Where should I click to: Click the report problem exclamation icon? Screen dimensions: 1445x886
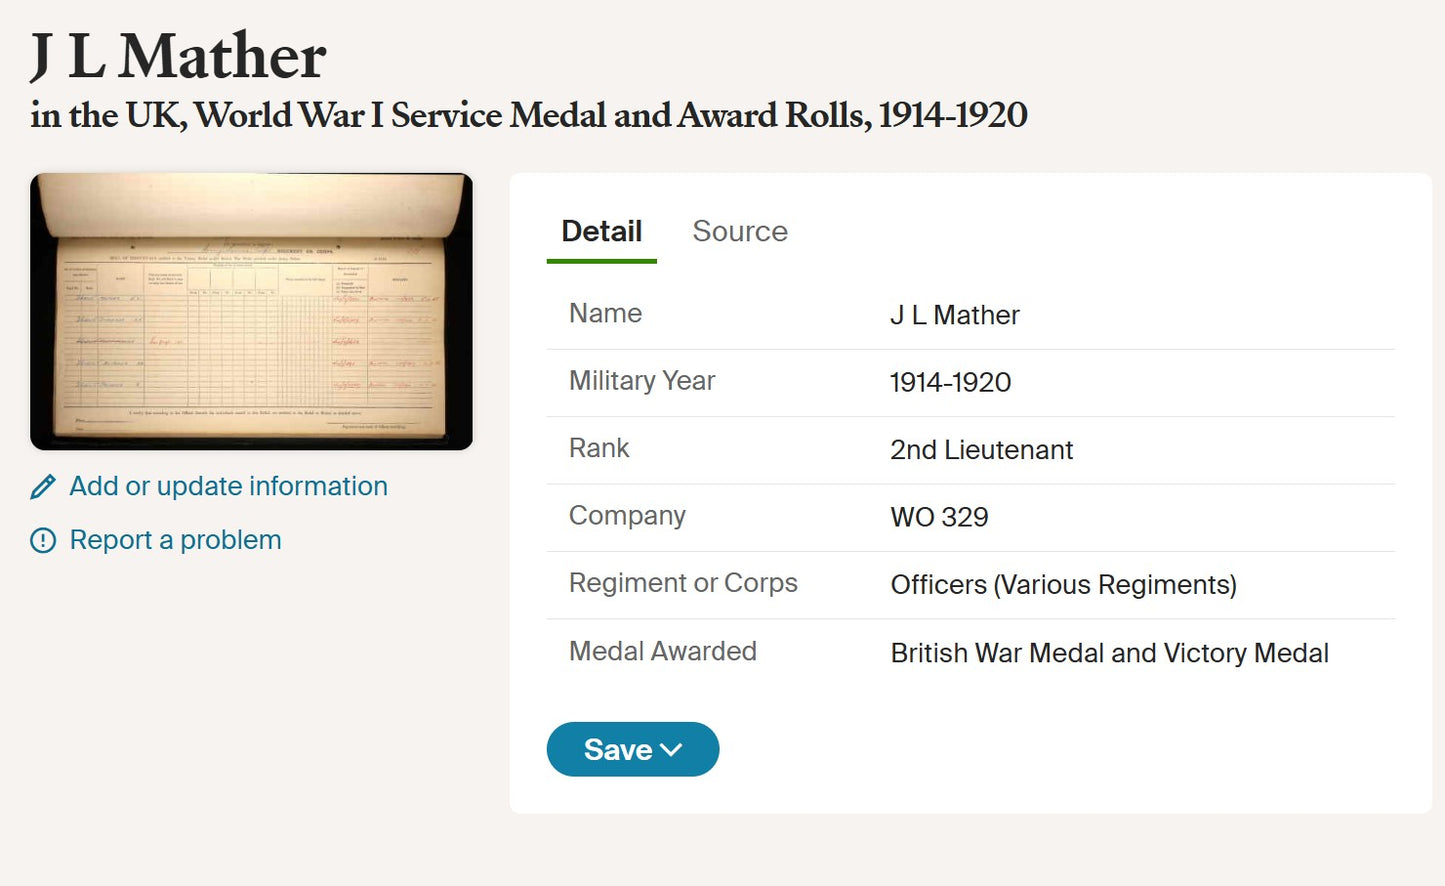pyautogui.click(x=41, y=540)
